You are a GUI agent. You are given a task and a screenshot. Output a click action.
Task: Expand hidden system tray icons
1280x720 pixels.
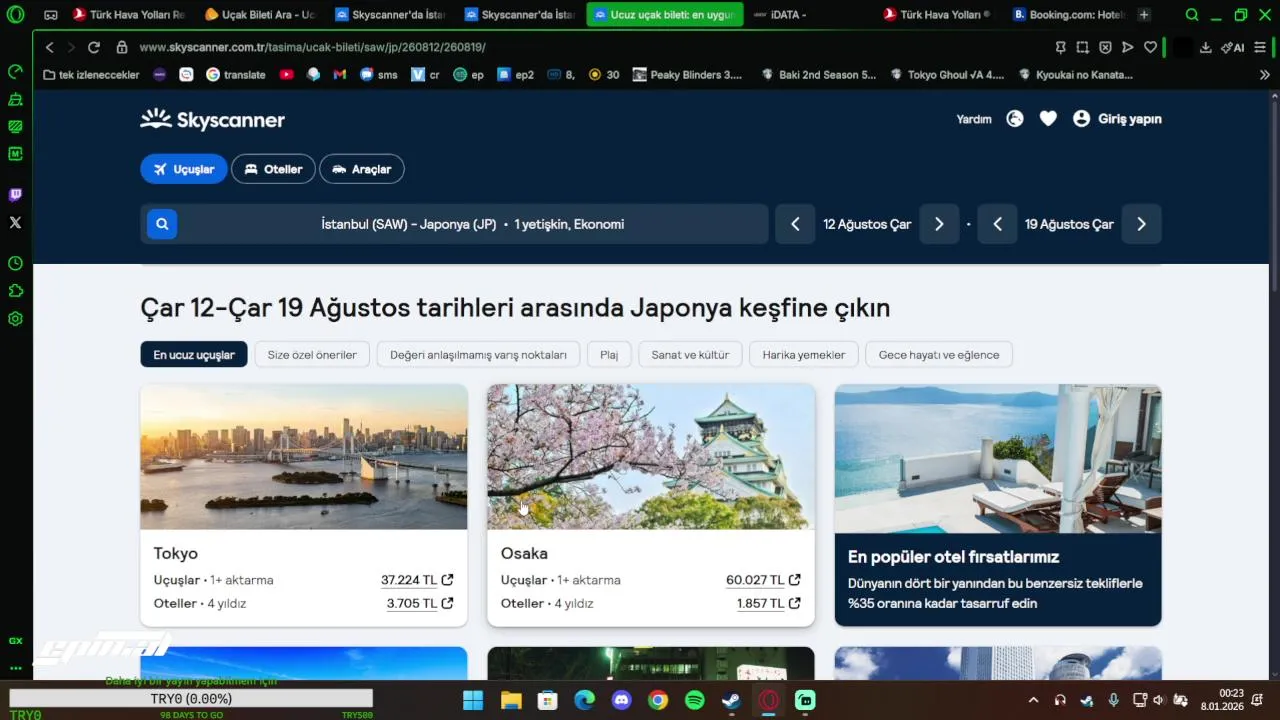coord(1033,700)
